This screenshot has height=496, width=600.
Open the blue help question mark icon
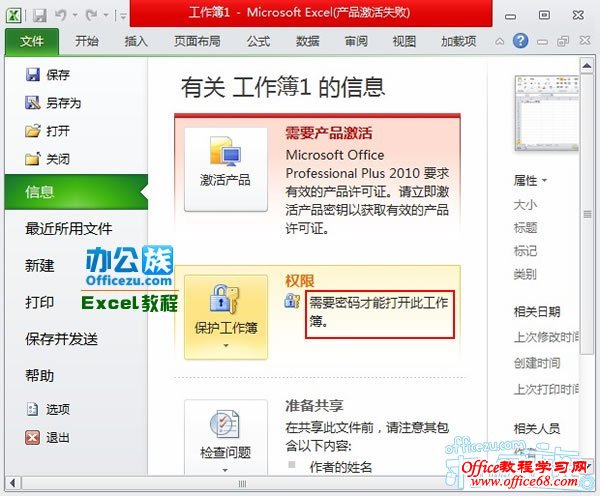520,41
